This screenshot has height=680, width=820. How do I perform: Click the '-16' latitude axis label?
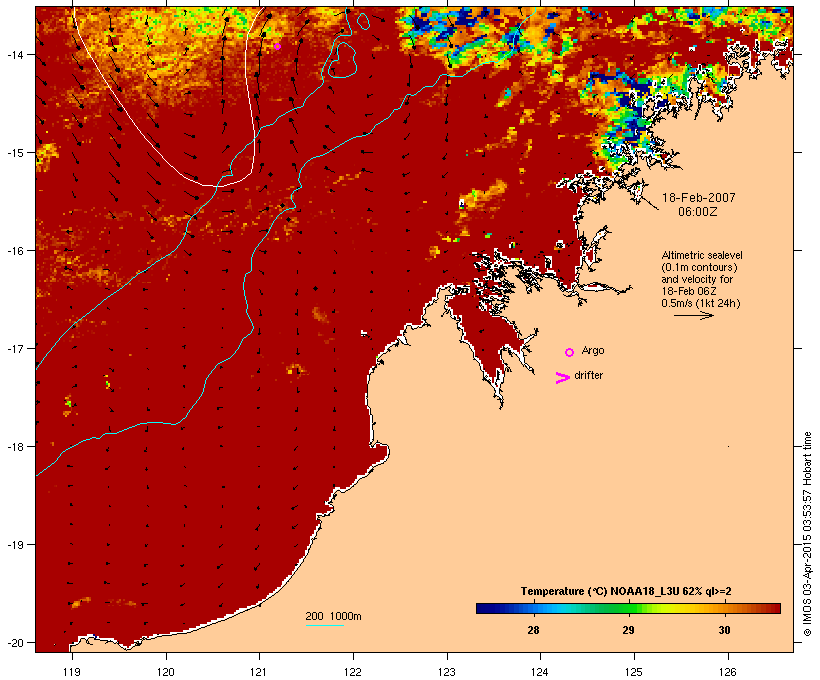coord(14,251)
